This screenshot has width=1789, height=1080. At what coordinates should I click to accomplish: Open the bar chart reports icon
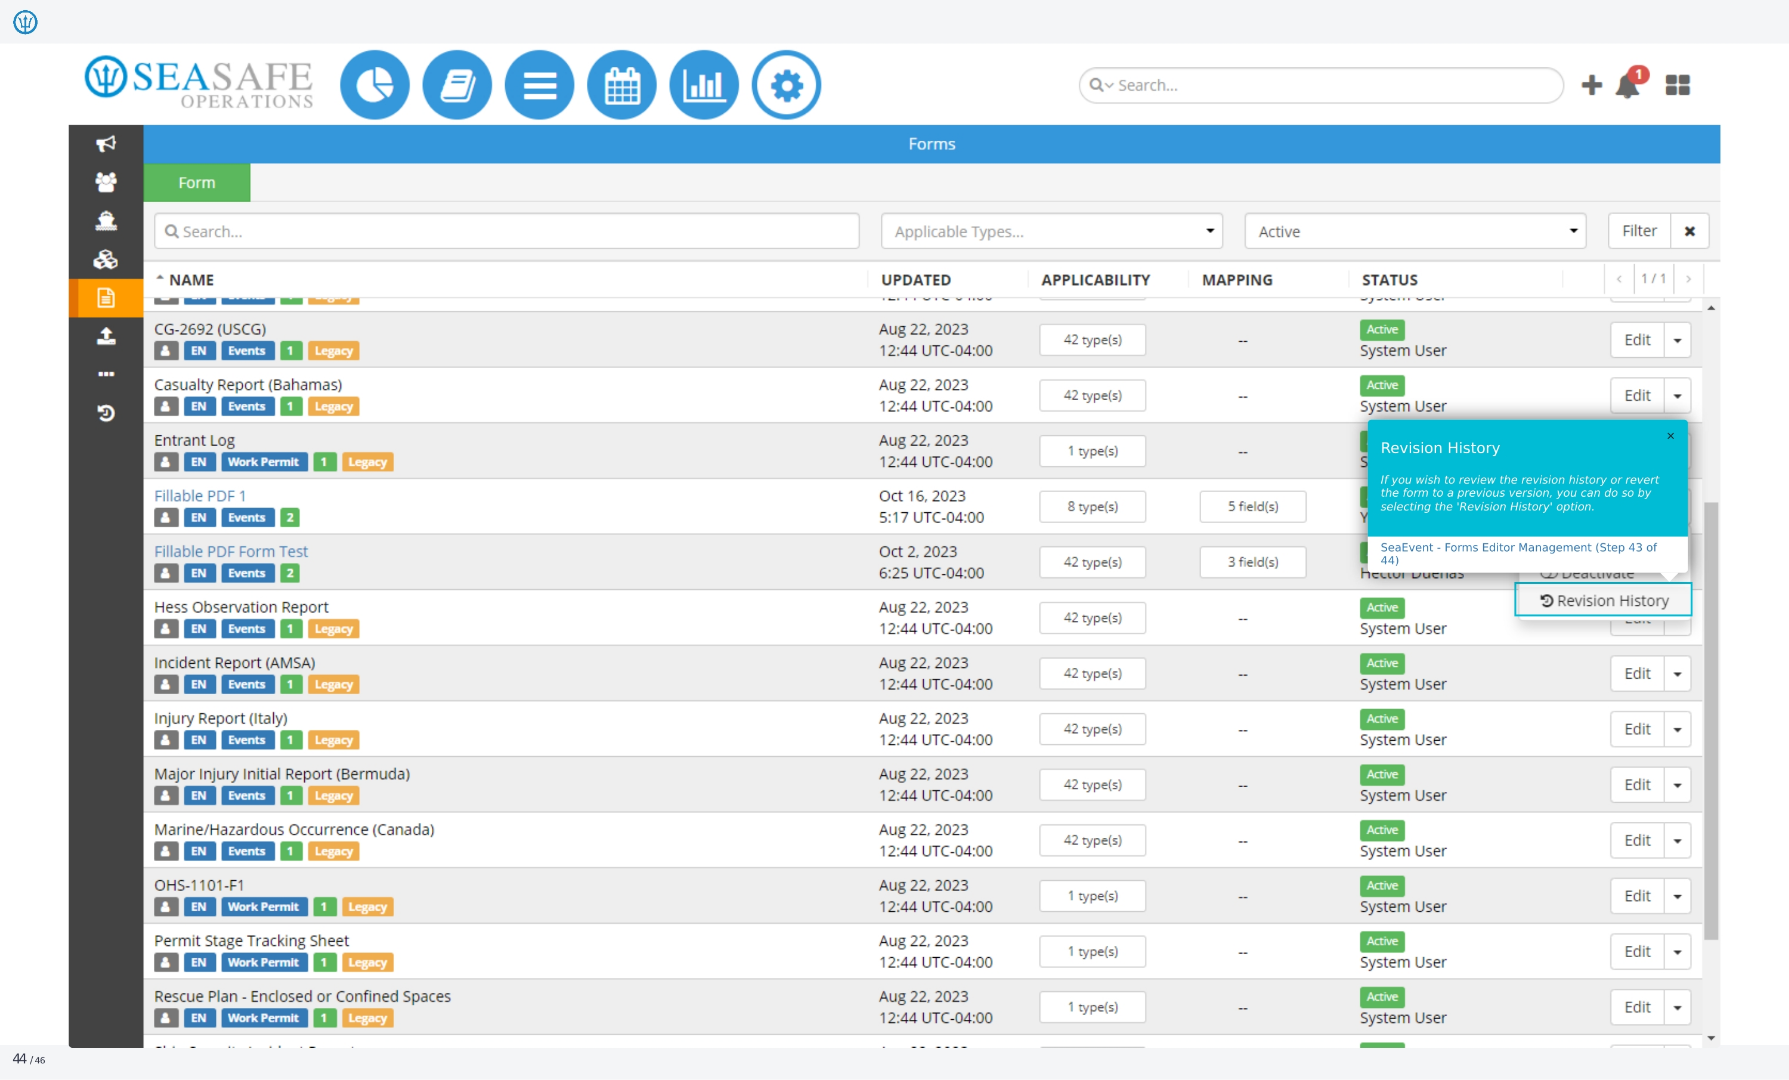tap(704, 85)
